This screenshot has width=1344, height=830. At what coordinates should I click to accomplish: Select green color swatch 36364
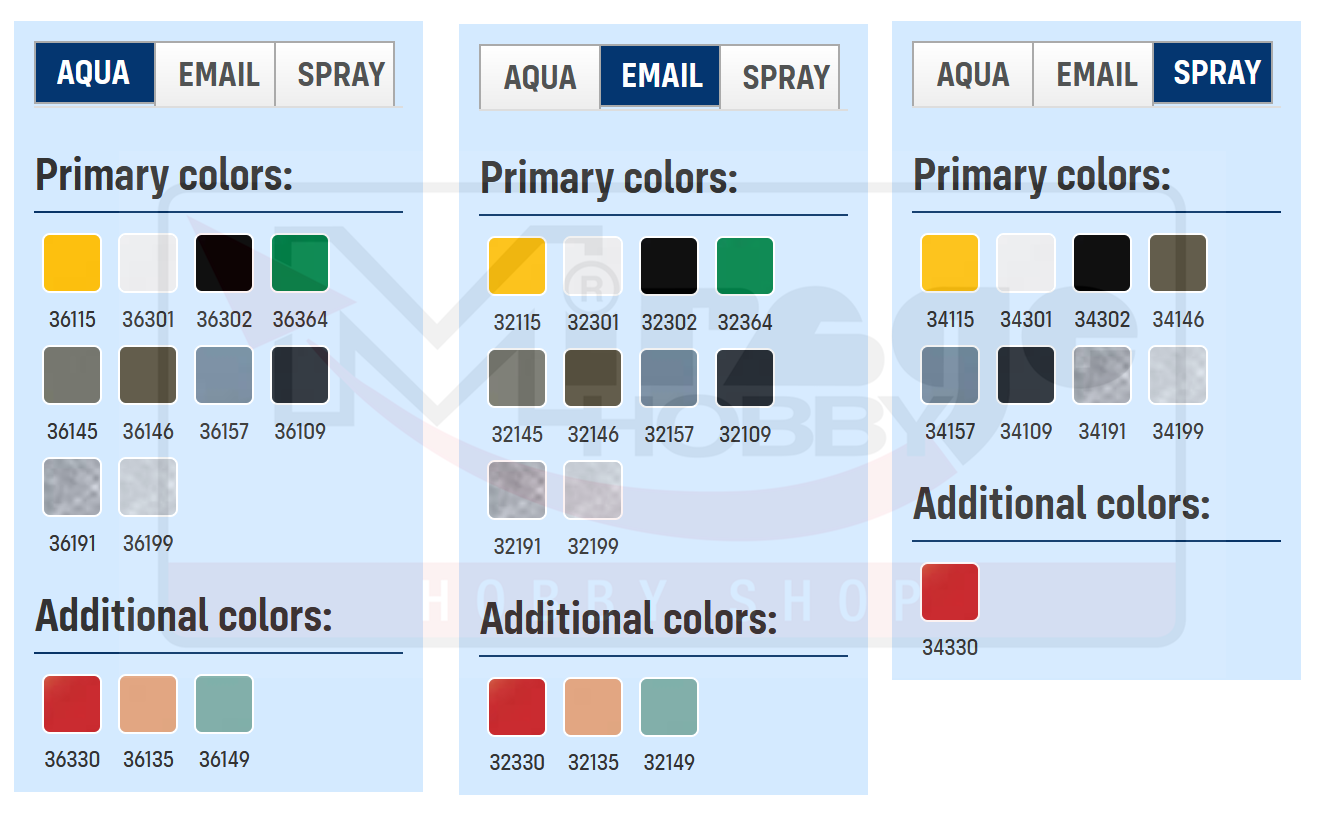tap(300, 263)
